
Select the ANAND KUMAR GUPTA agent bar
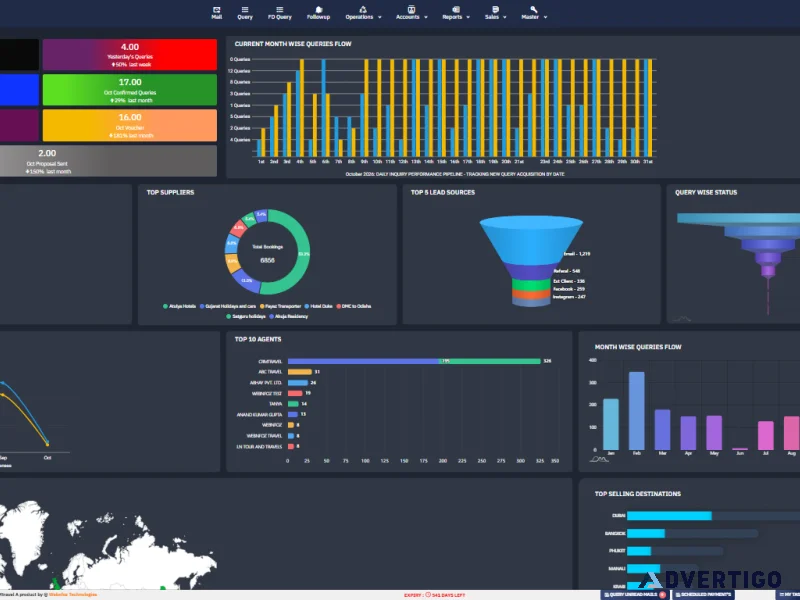[x=293, y=414]
